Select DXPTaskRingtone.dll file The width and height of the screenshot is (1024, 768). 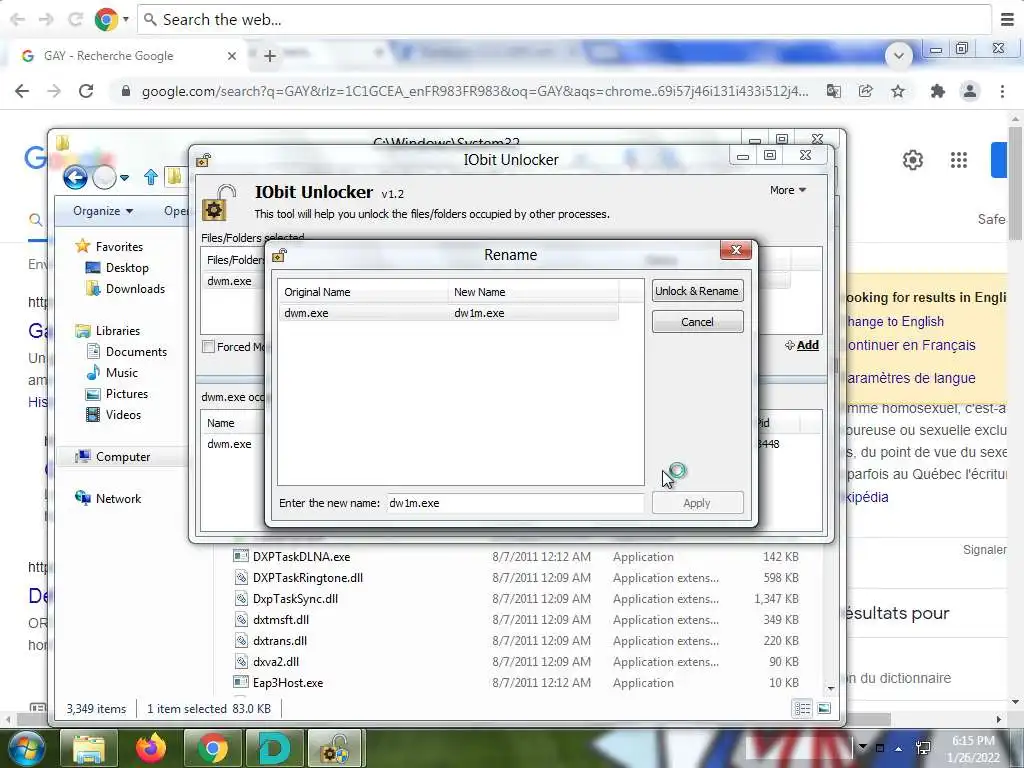(x=308, y=577)
